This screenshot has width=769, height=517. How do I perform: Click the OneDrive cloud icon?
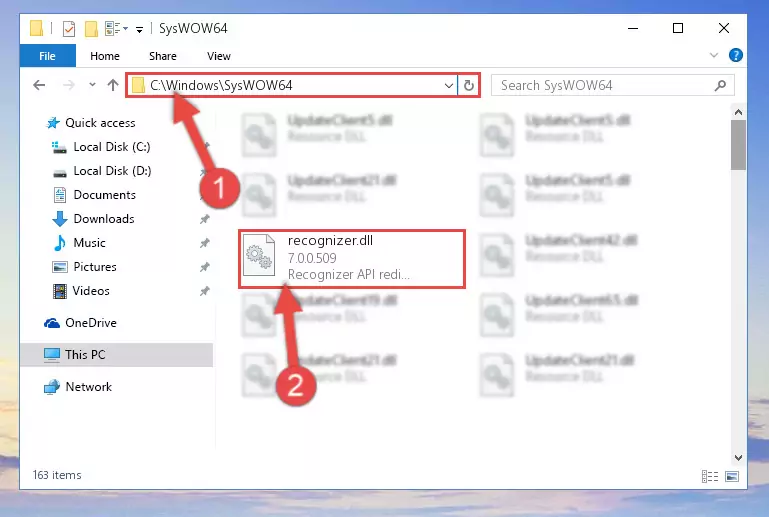(52, 323)
